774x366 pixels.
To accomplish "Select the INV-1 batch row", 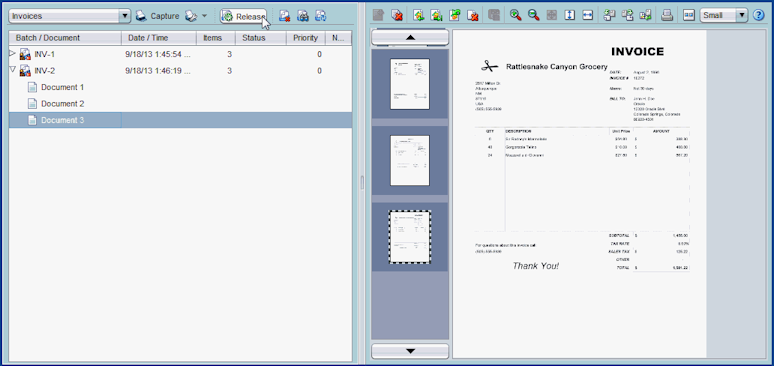I will coord(180,54).
